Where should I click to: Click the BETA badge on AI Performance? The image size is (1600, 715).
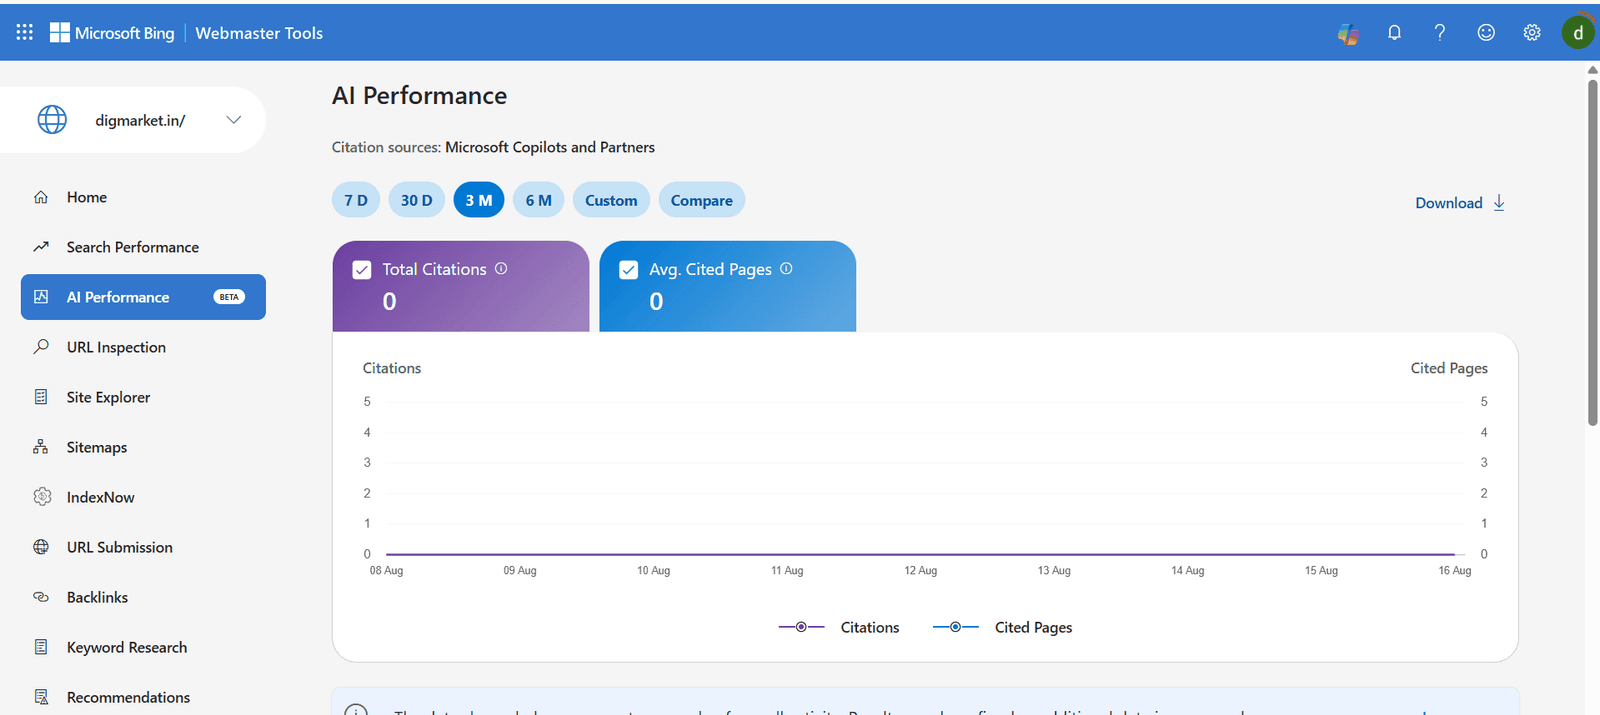(229, 297)
